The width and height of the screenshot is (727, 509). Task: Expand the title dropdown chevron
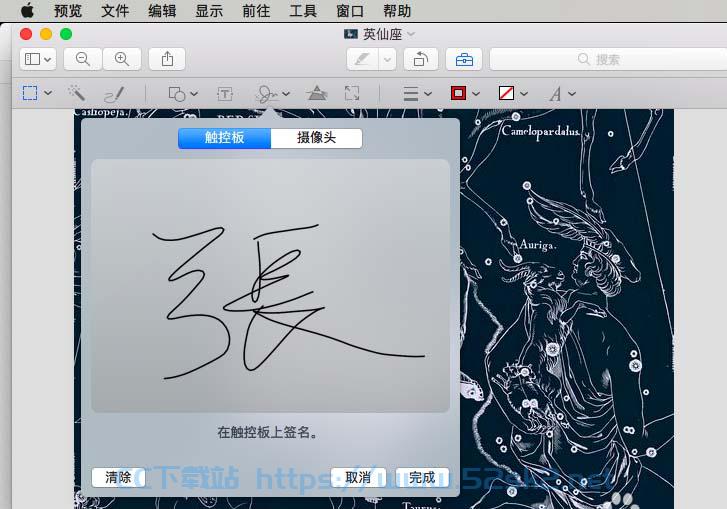(x=411, y=34)
